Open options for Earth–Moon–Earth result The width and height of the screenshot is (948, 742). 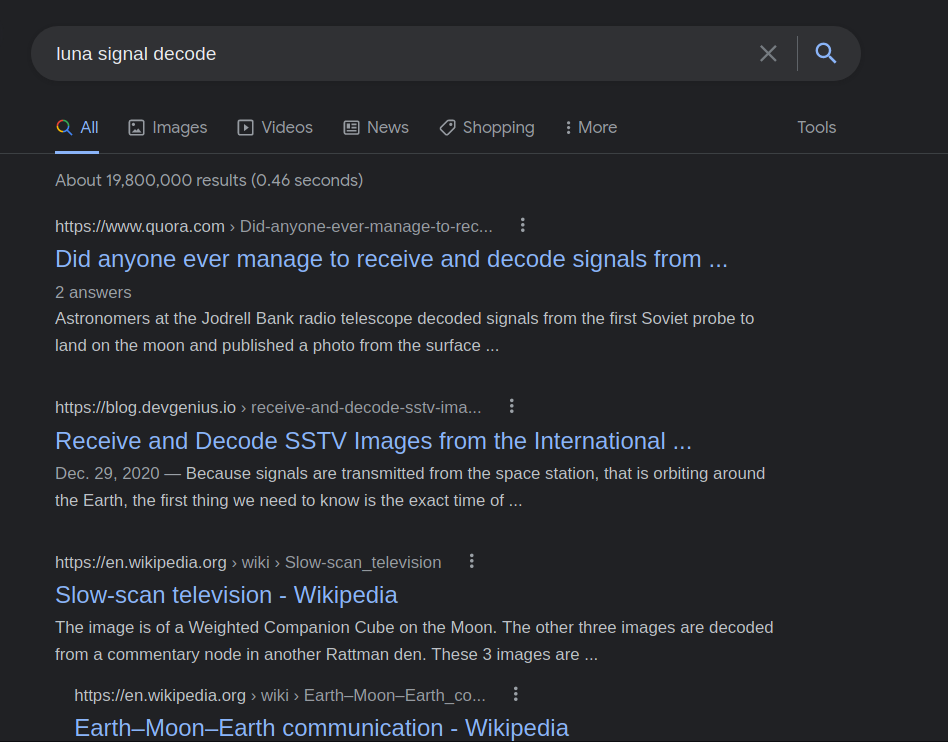[516, 694]
